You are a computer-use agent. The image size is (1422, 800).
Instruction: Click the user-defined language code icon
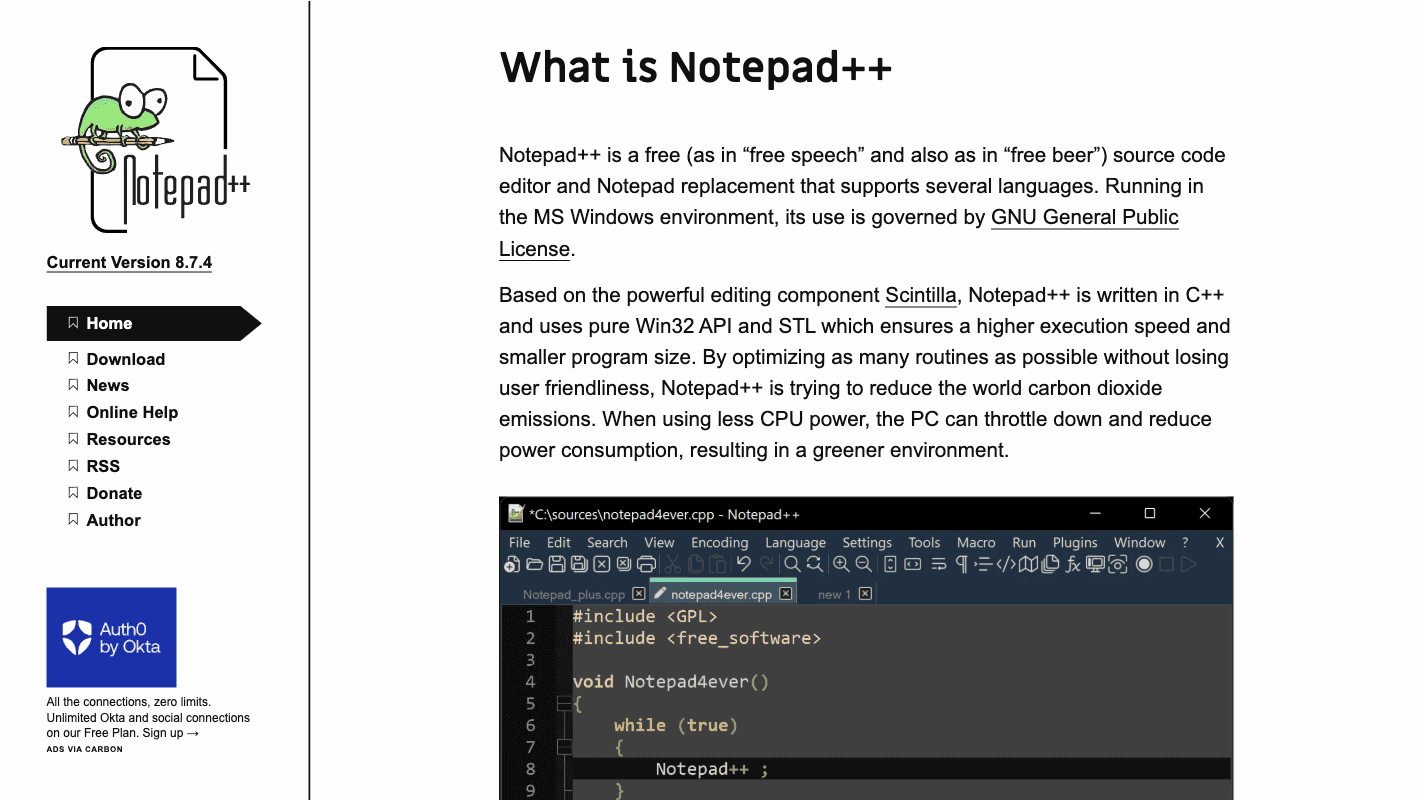click(x=1006, y=564)
